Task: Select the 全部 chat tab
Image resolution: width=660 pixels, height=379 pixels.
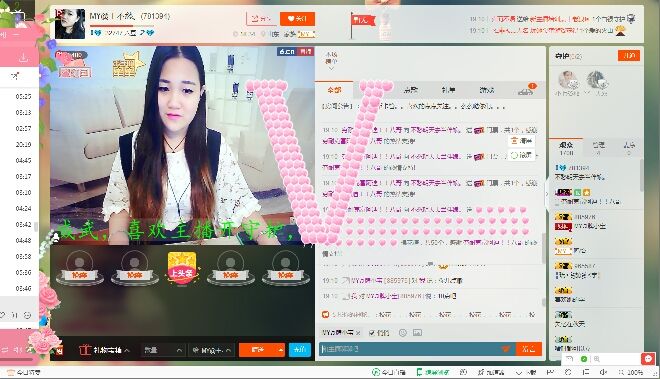Action: 335,90
